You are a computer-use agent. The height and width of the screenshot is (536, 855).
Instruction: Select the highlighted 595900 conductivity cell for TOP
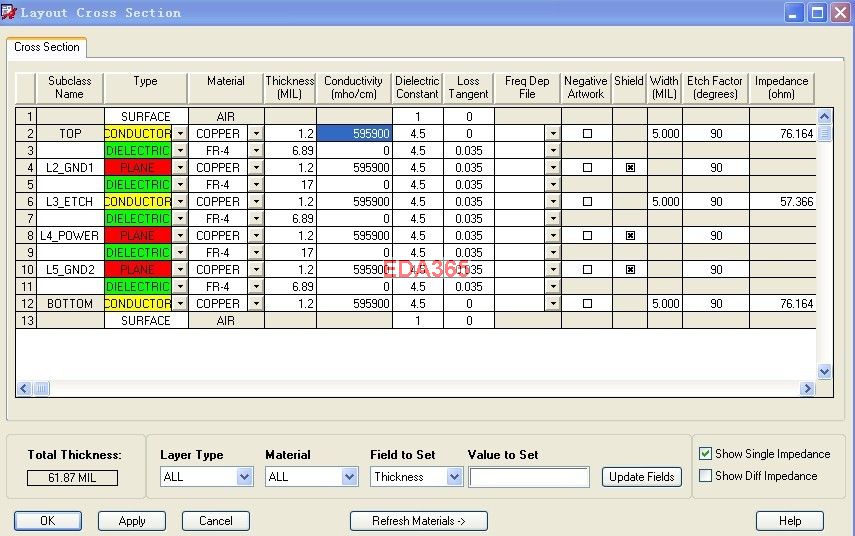click(354, 134)
